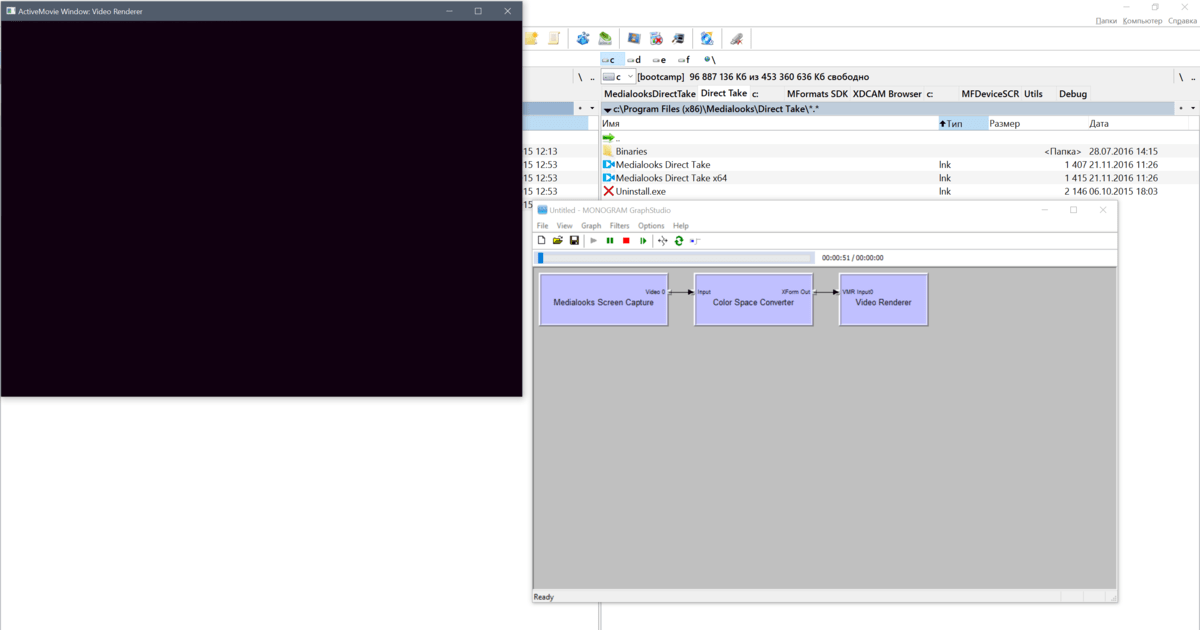Open the drive selection dropdown above the file panel
Viewport: 1200px width, 630px height.
click(629, 77)
